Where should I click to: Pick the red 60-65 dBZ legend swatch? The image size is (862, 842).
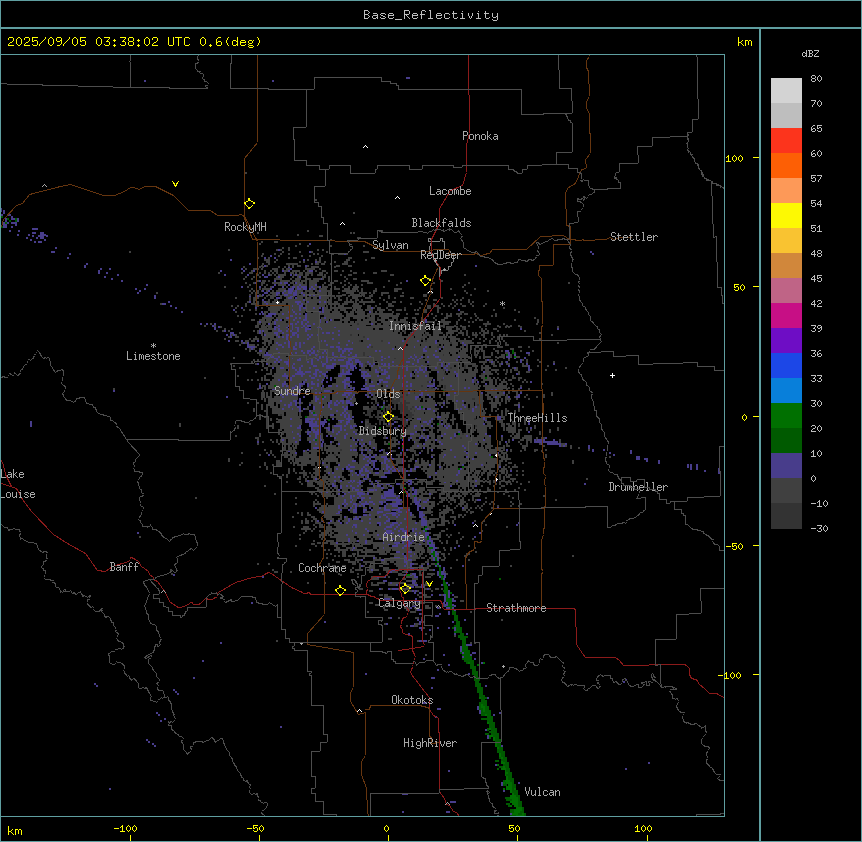tap(786, 141)
